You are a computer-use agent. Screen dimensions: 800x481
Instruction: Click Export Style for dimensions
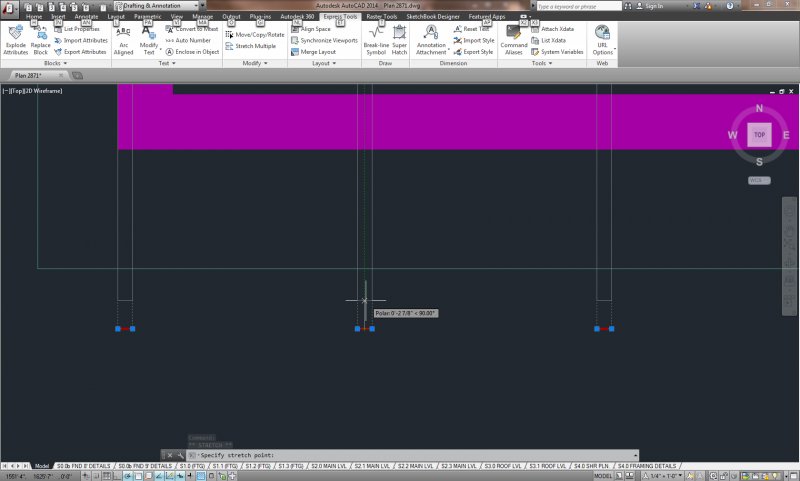coord(473,52)
